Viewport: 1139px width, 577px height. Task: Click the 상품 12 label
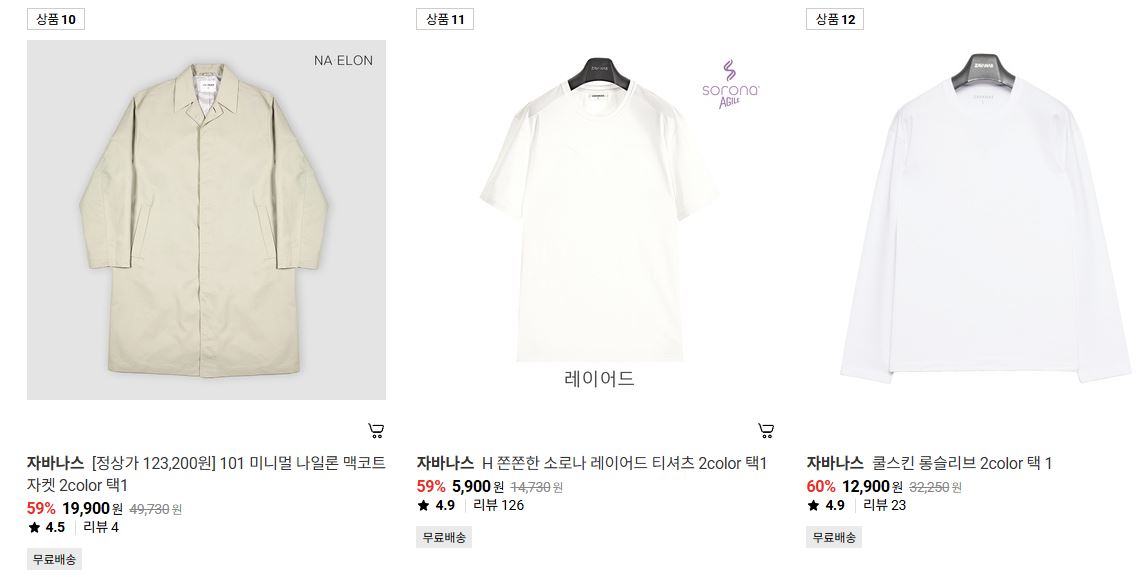(x=835, y=20)
